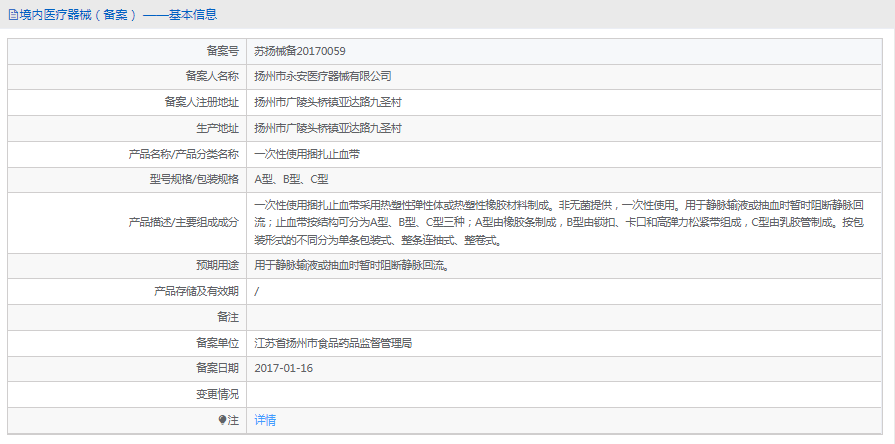Click the 变更情况 label
The width and height of the screenshot is (895, 444).
217,394
